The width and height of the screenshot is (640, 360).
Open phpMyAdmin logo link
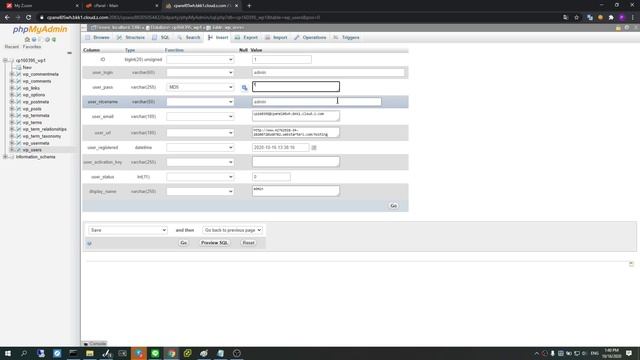pyautogui.click(x=40, y=29)
